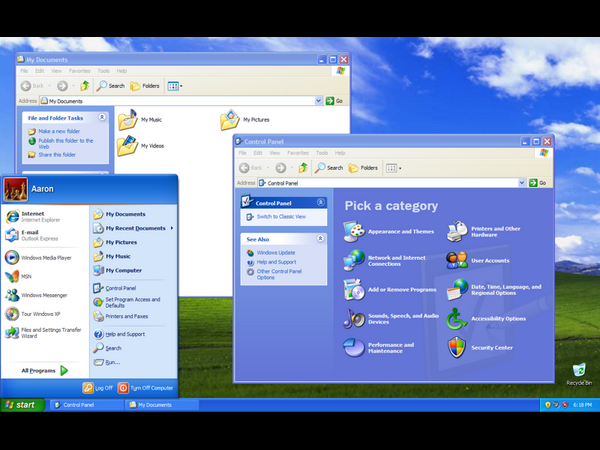
Task: Open address bar dropdown in My Documents
Action: pos(318,101)
